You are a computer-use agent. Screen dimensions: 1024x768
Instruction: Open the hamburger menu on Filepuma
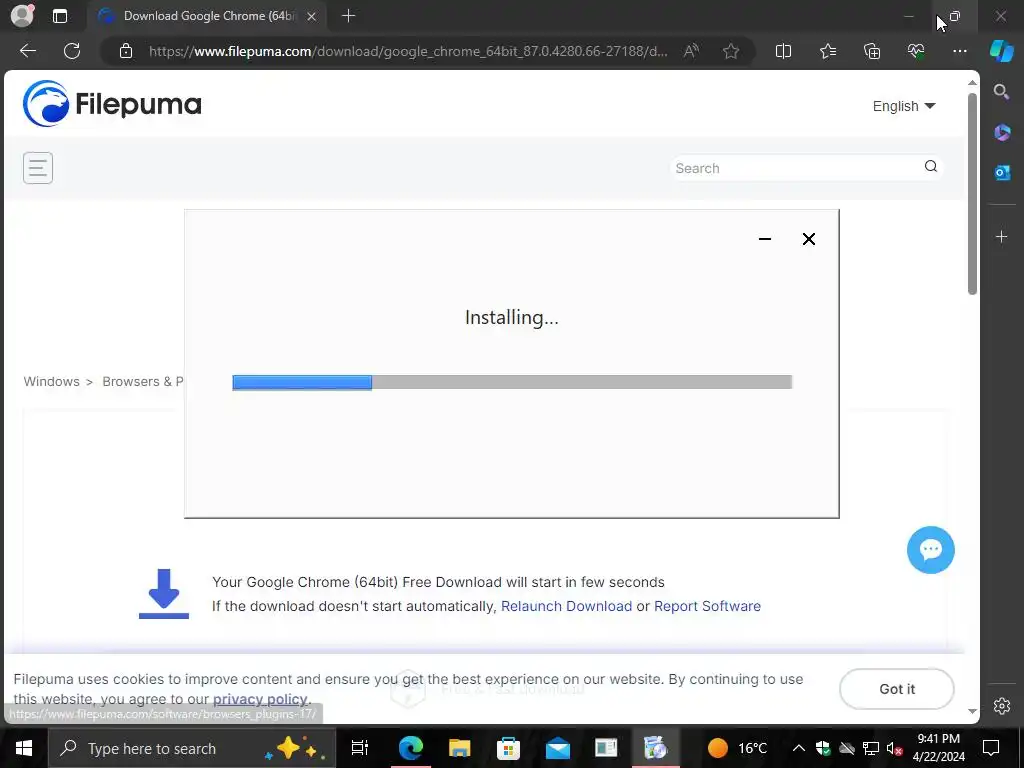tap(38, 168)
